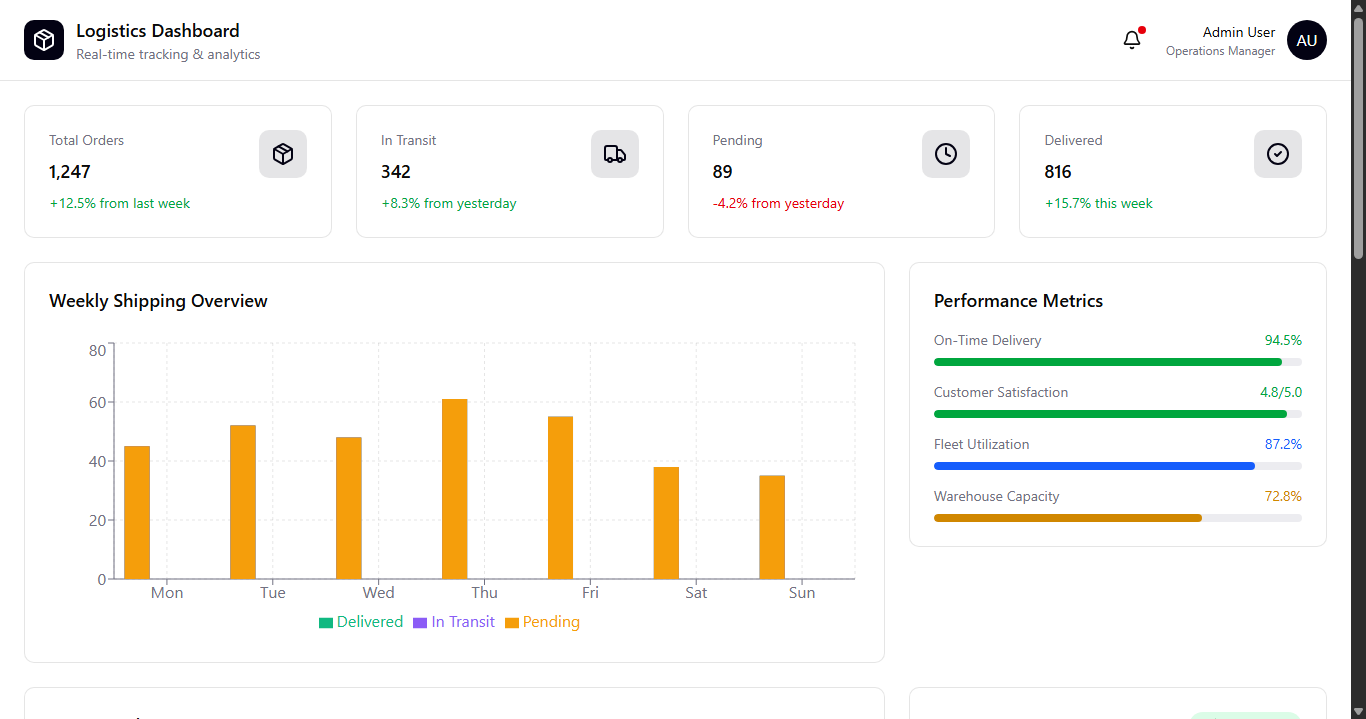Click the Logistics Dashboard package logo
This screenshot has height=719, width=1366.
coord(44,40)
